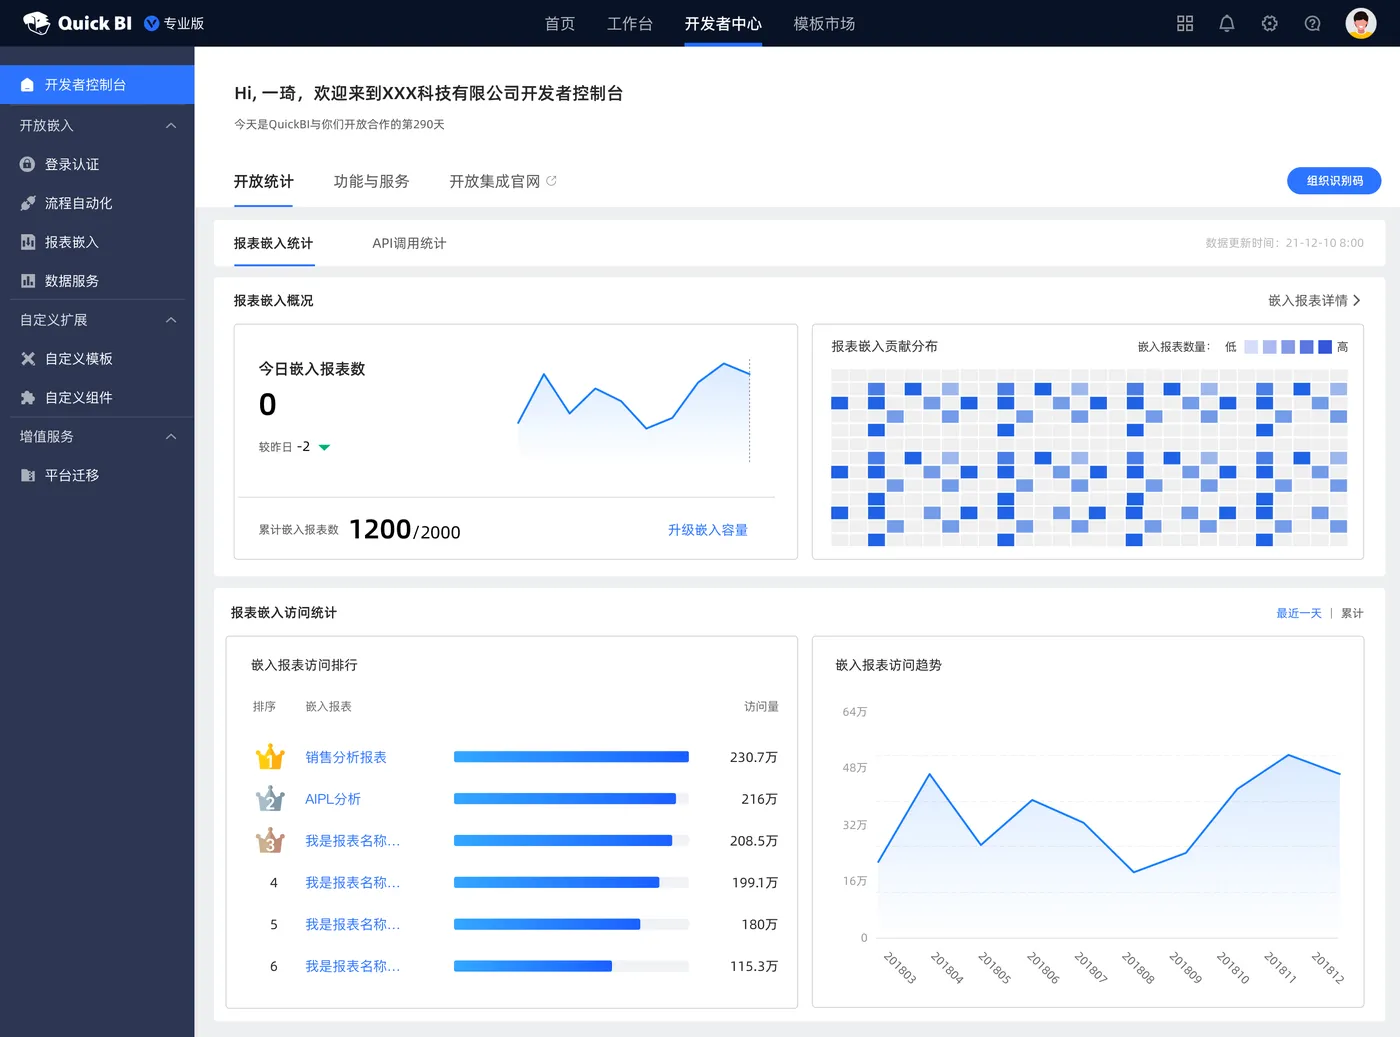
Task: Click the 专业版 verified badge icon
Action: [x=152, y=23]
